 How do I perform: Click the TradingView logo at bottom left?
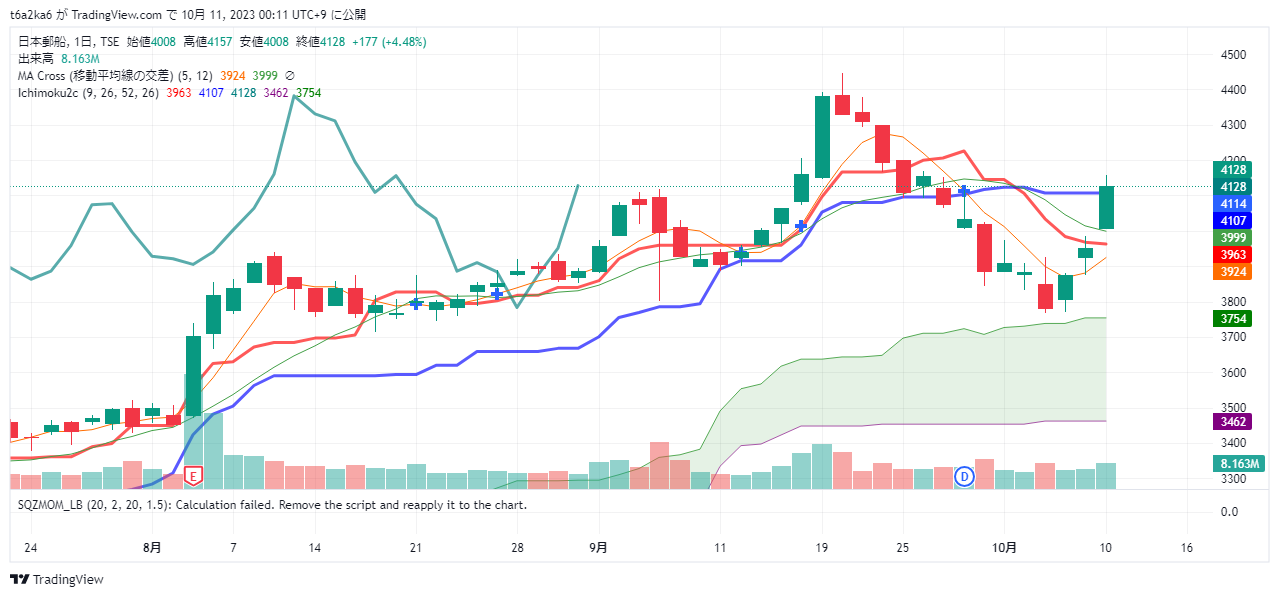point(57,580)
